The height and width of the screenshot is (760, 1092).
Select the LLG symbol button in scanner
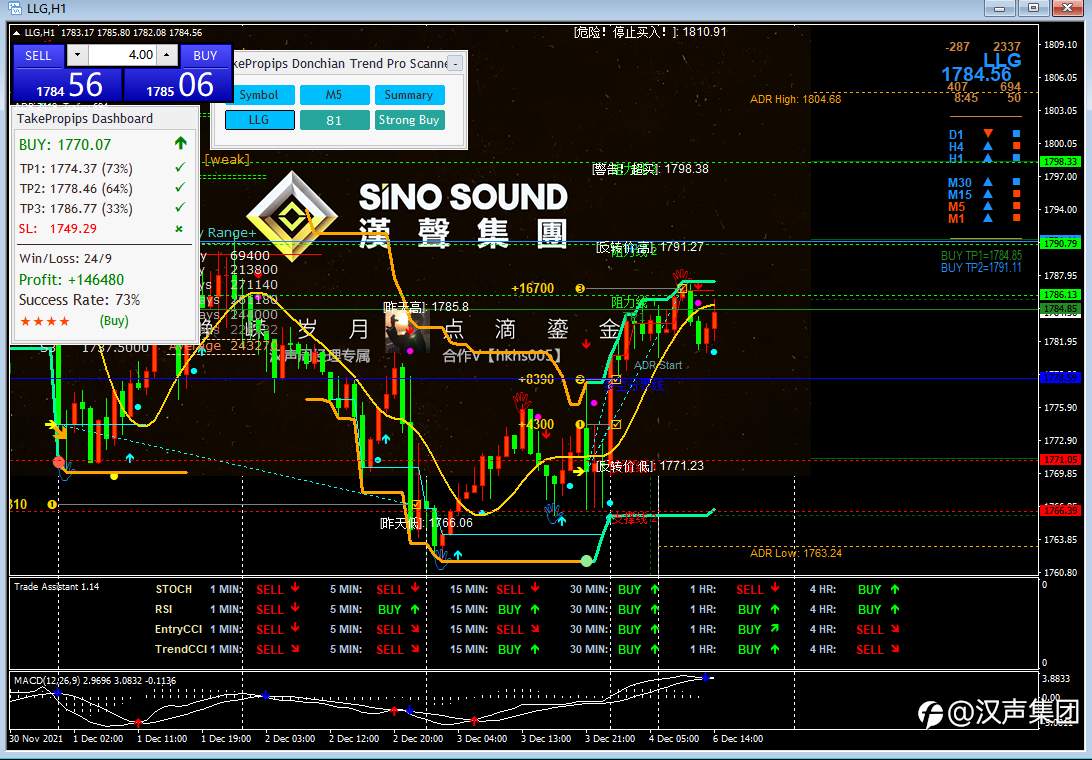(259, 120)
